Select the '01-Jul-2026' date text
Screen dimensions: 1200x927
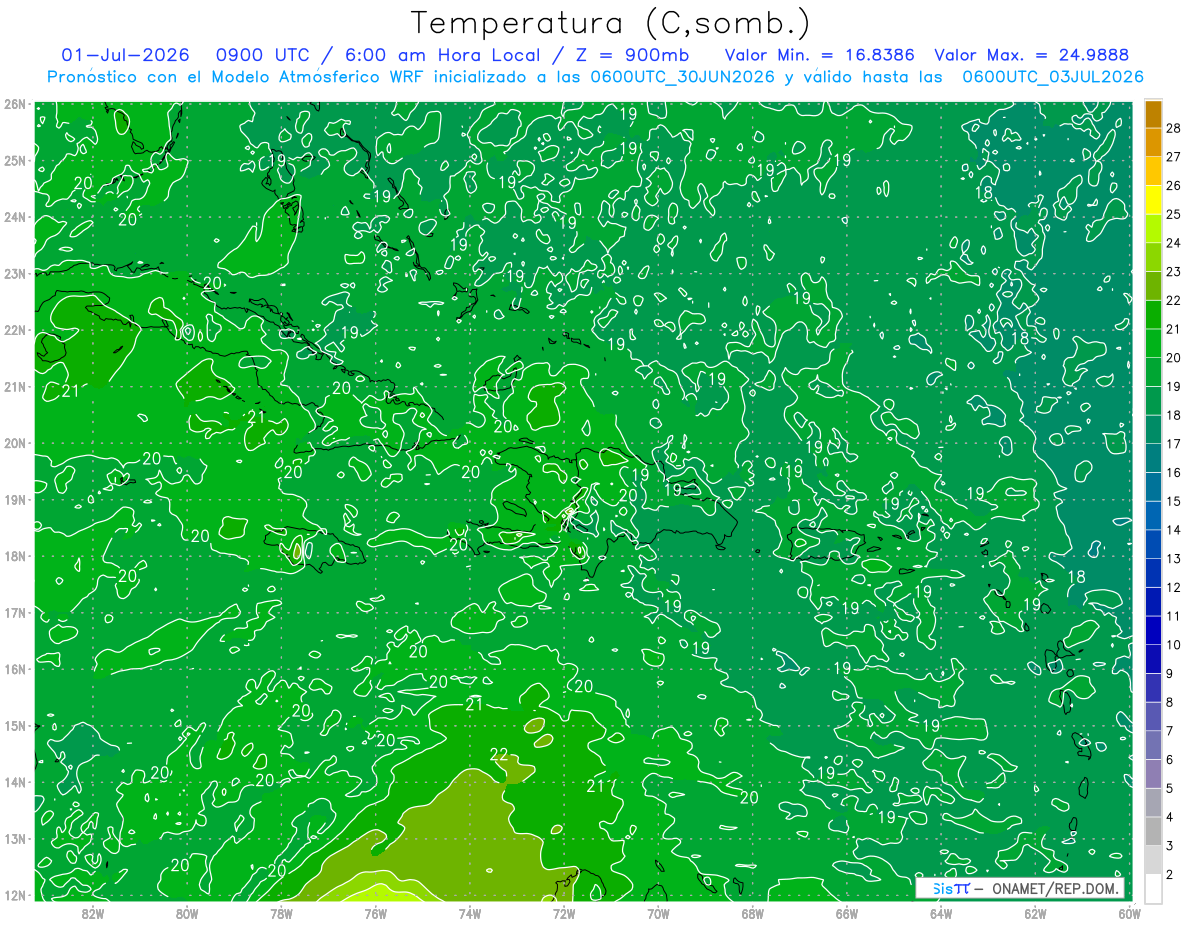point(126,55)
